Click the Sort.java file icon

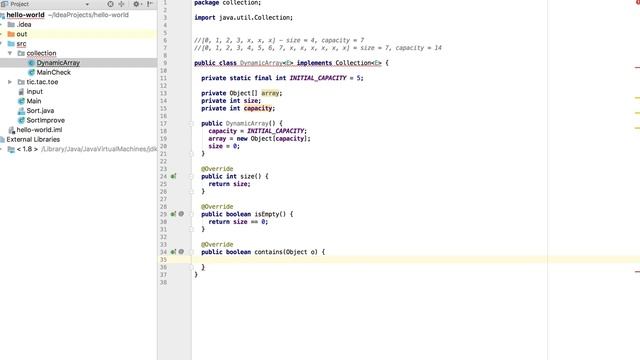point(21,111)
